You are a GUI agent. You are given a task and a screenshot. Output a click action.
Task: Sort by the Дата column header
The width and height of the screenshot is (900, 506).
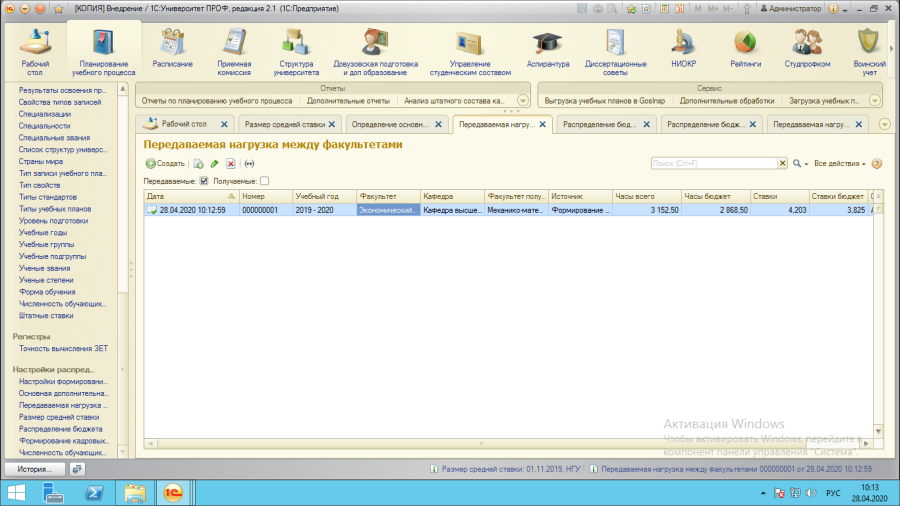coord(191,196)
